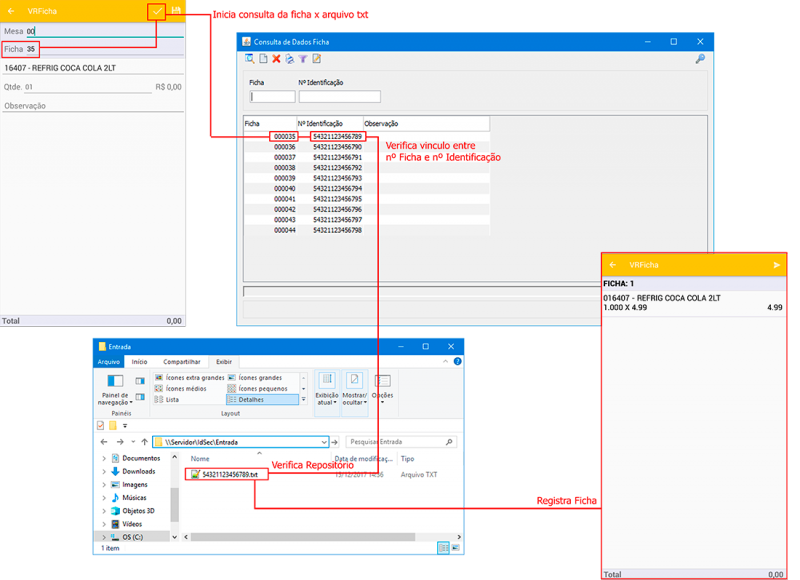Click the Explorer forward navigation arrow
800x580 pixels.
point(120,442)
